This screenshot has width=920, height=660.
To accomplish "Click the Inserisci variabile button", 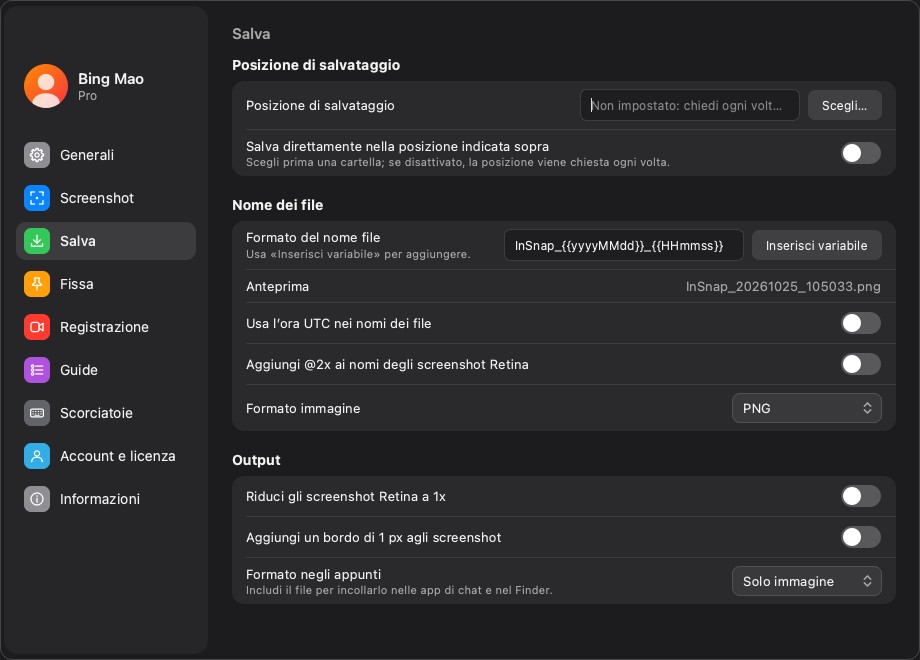I will click(816, 245).
